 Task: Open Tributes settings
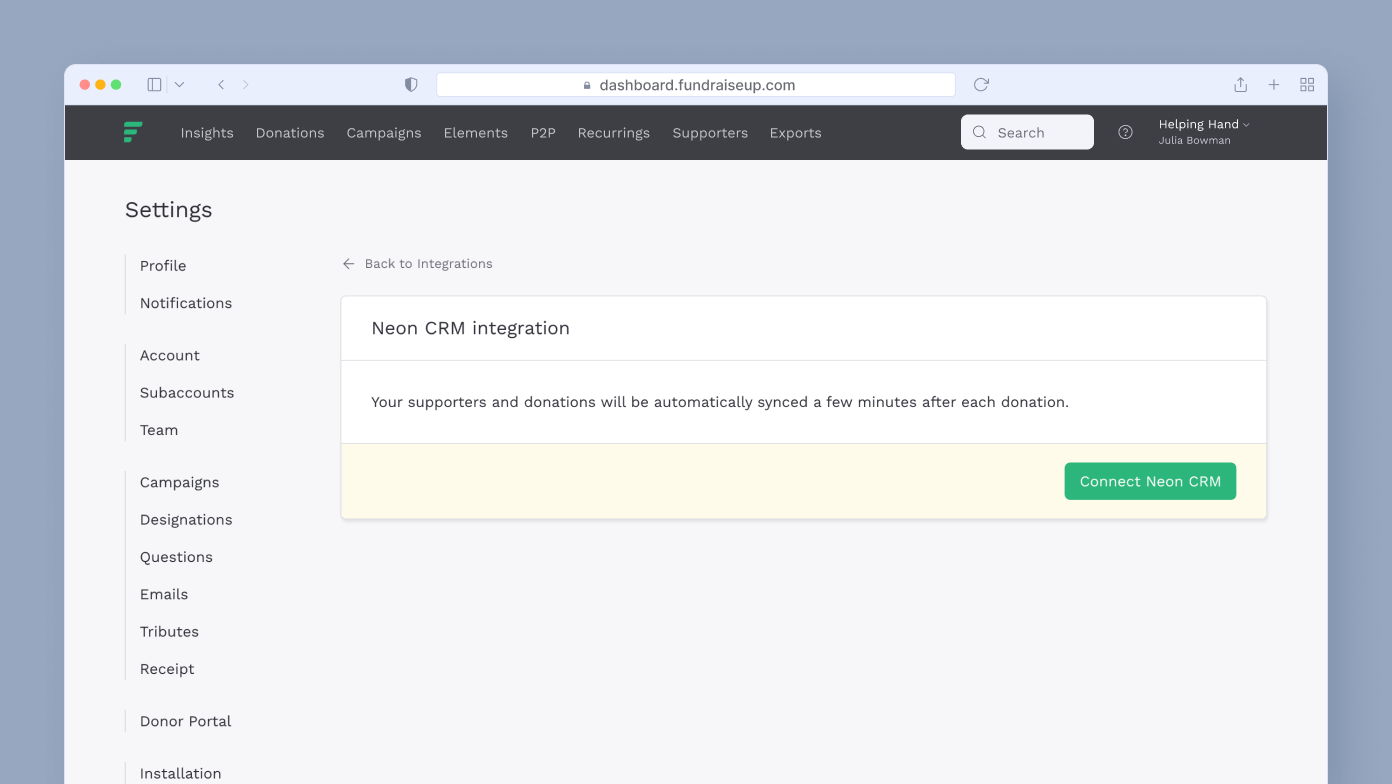[169, 632]
